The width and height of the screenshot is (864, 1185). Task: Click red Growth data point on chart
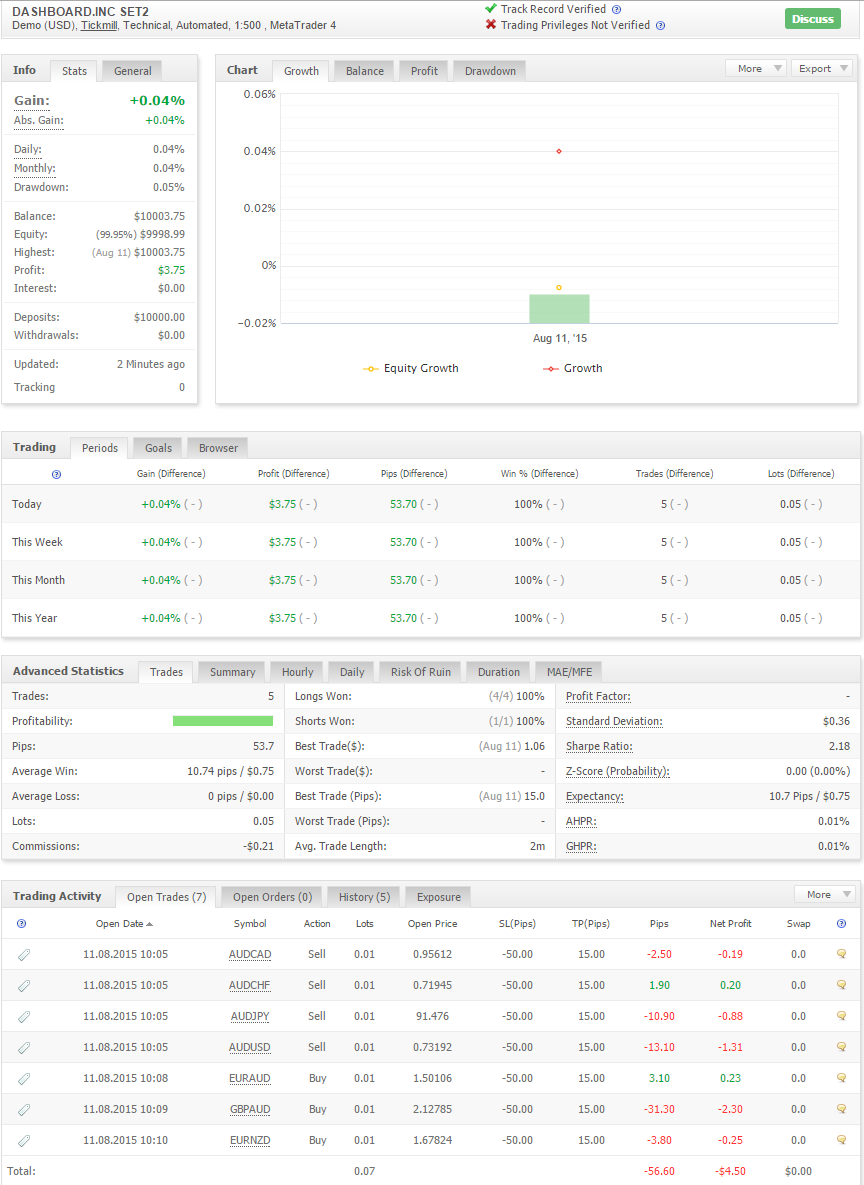point(559,151)
